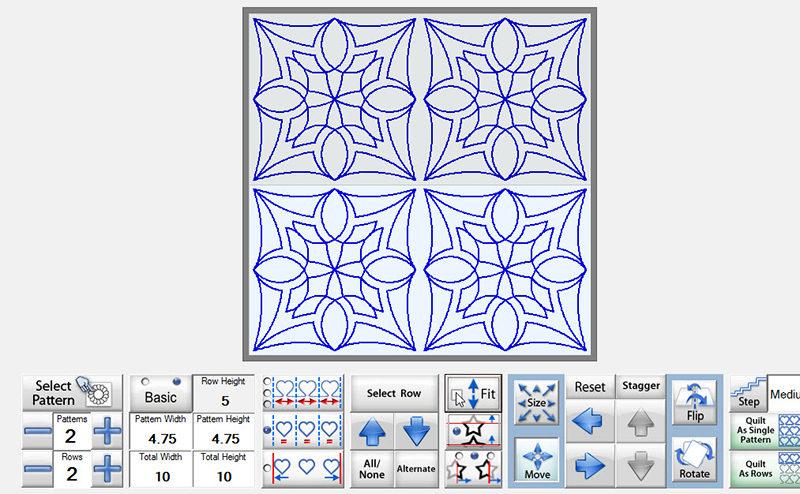This screenshot has width=800, height=494.
Task: Decrease the number of Patterns
Action: 38,433
